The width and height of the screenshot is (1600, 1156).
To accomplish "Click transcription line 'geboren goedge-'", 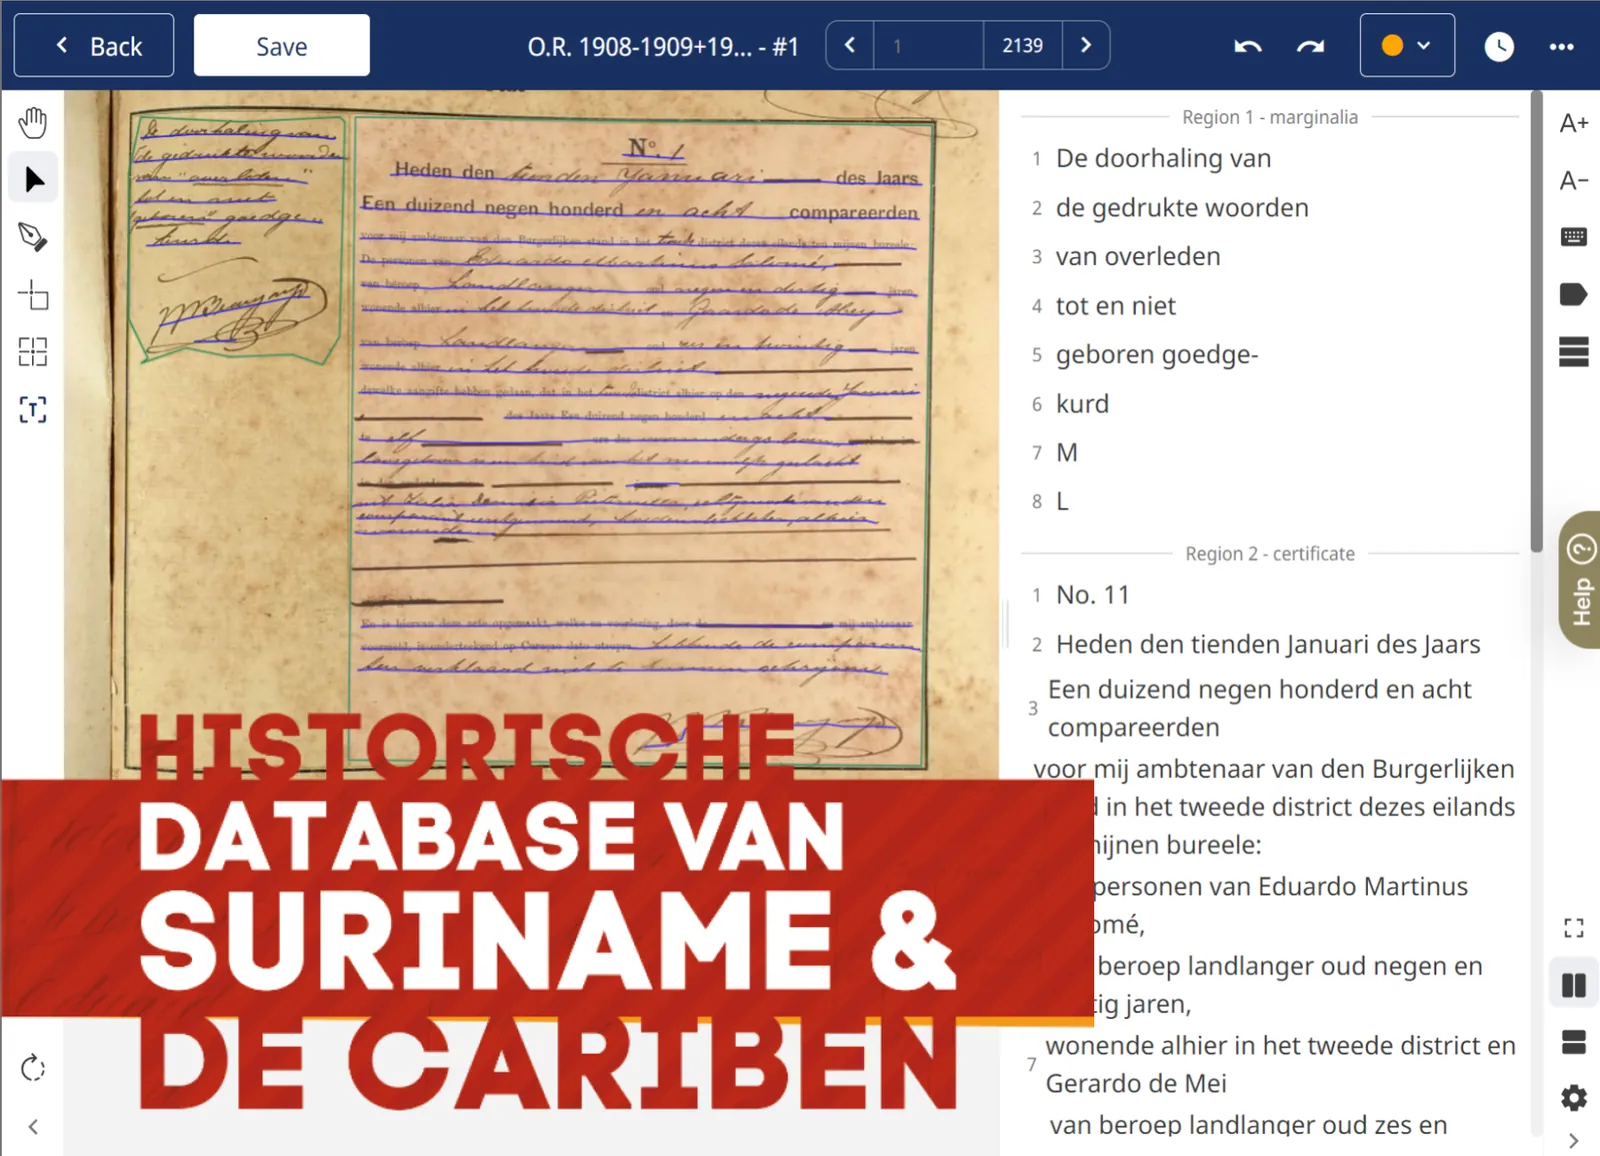I will coord(1157,354).
